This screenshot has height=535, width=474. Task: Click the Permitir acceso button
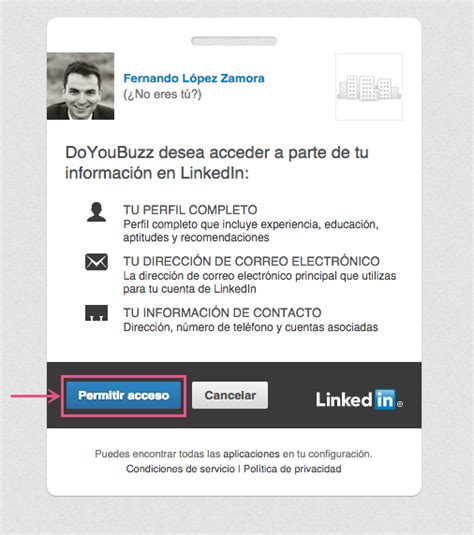[124, 395]
